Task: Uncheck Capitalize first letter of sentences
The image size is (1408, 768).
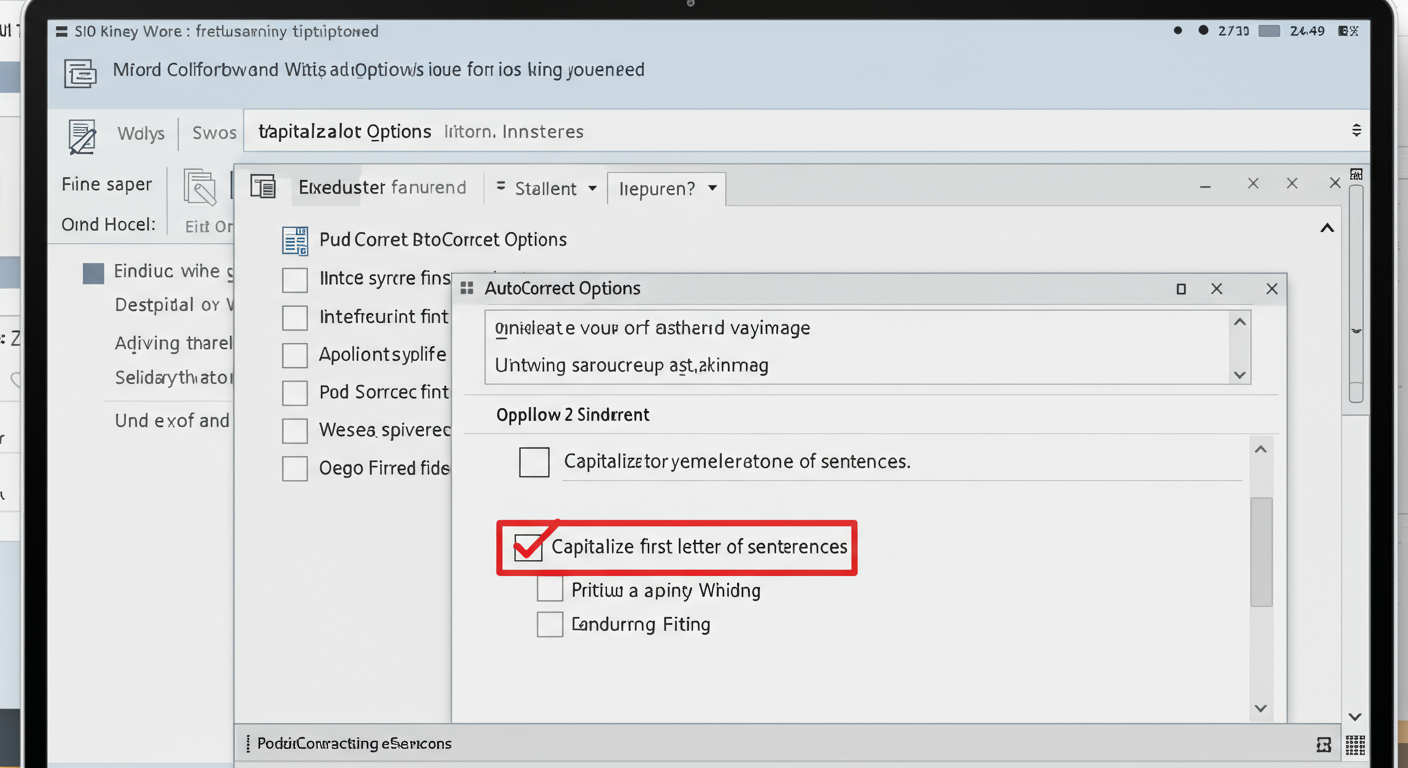Action: 529,547
